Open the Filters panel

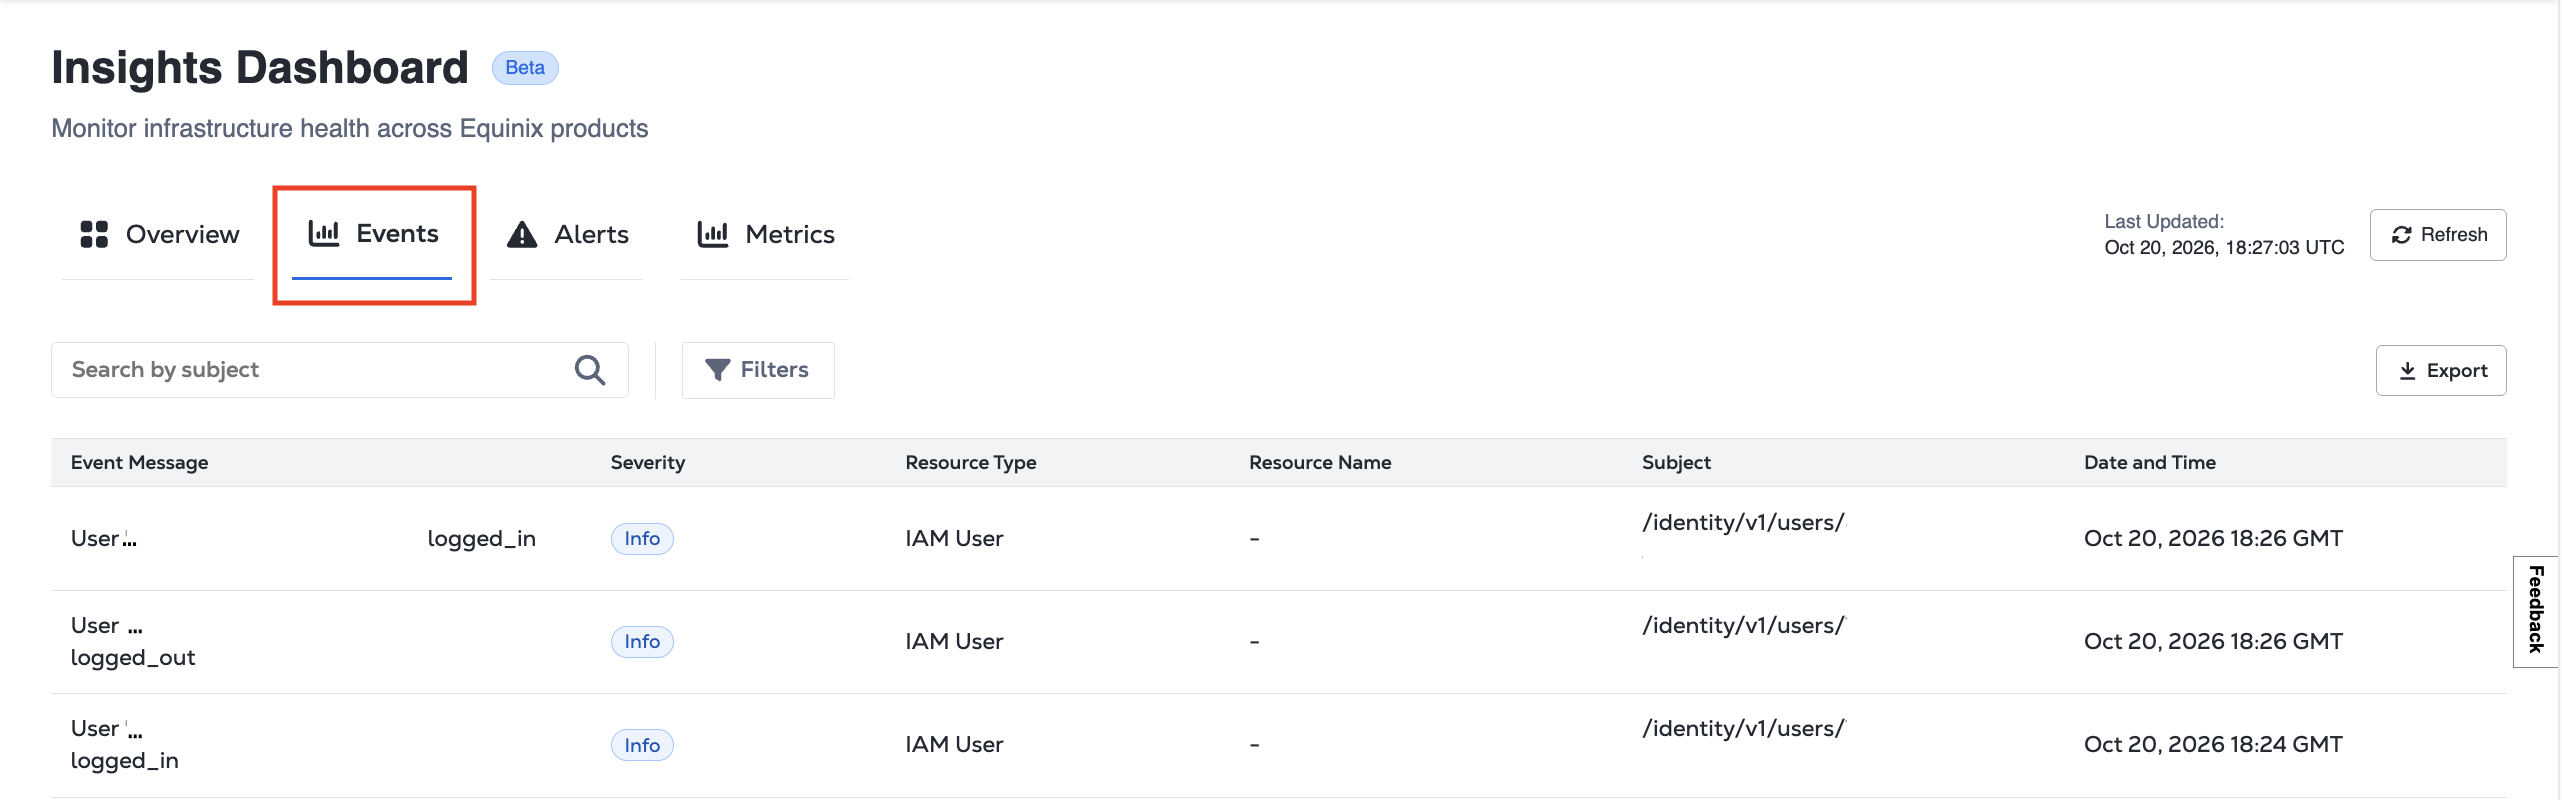758,370
